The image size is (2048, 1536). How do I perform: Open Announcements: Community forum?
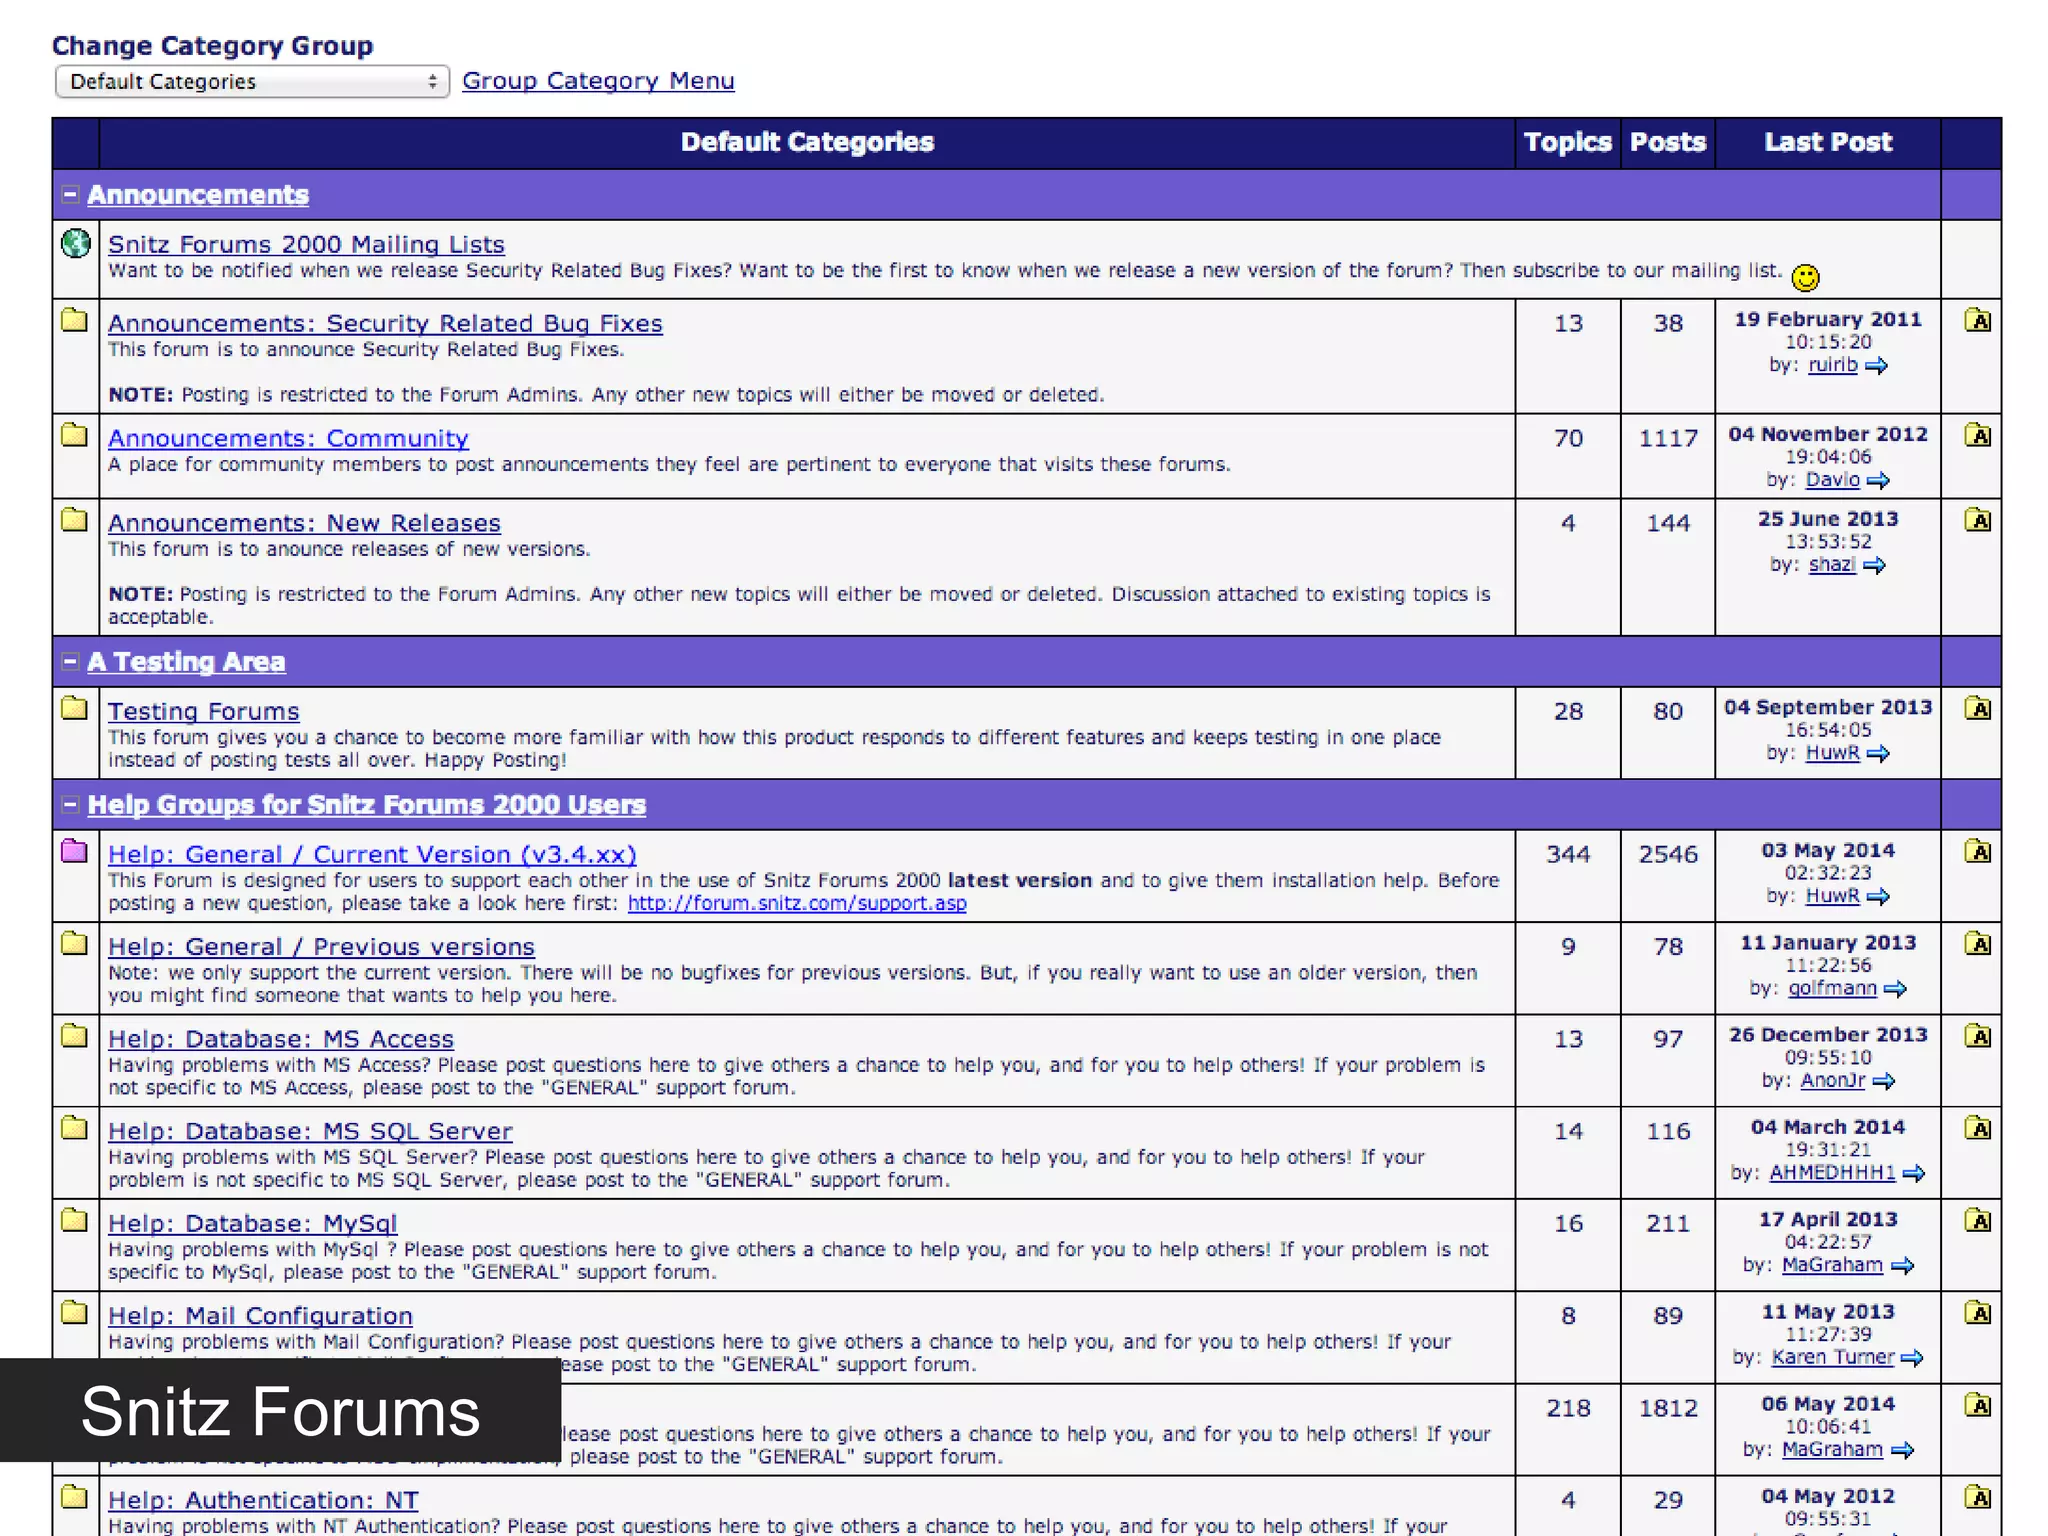[x=288, y=438]
